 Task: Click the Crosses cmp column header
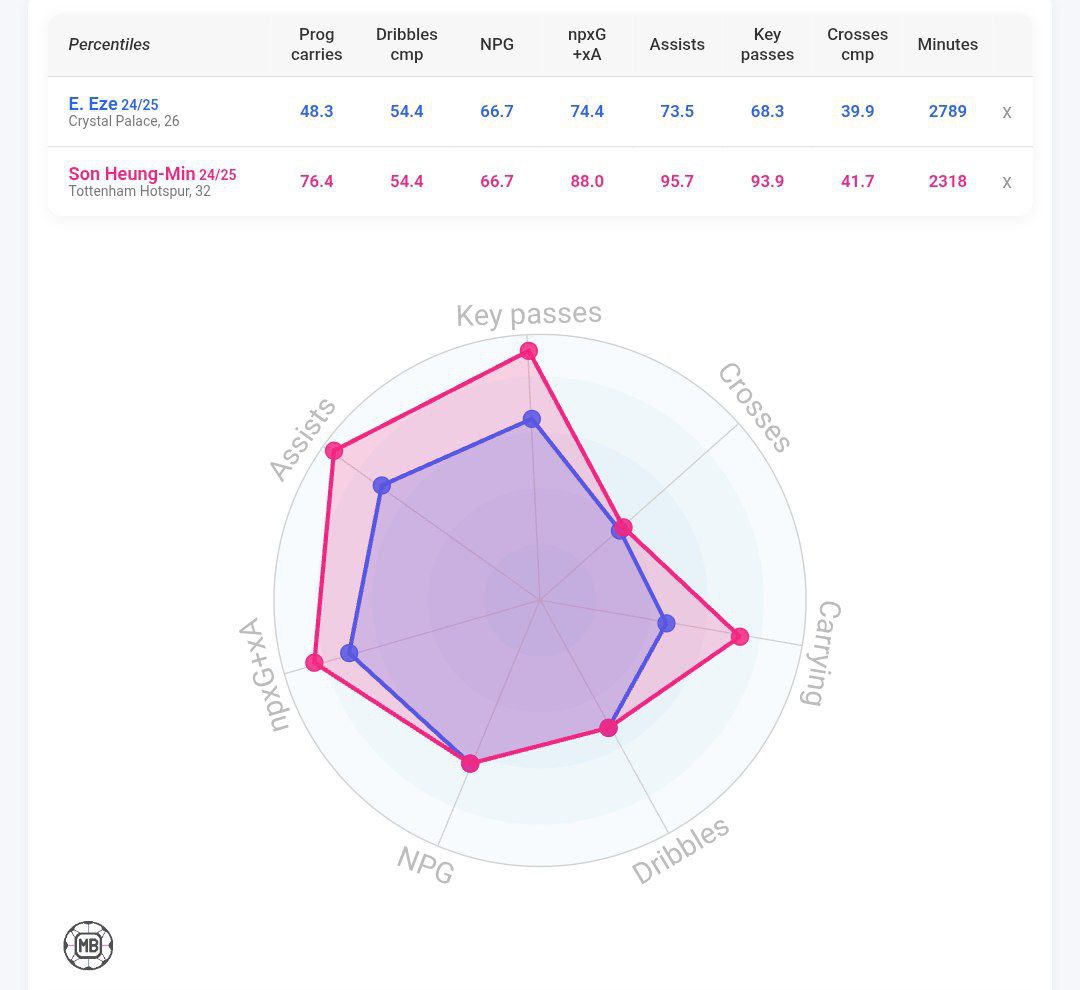[x=857, y=44]
